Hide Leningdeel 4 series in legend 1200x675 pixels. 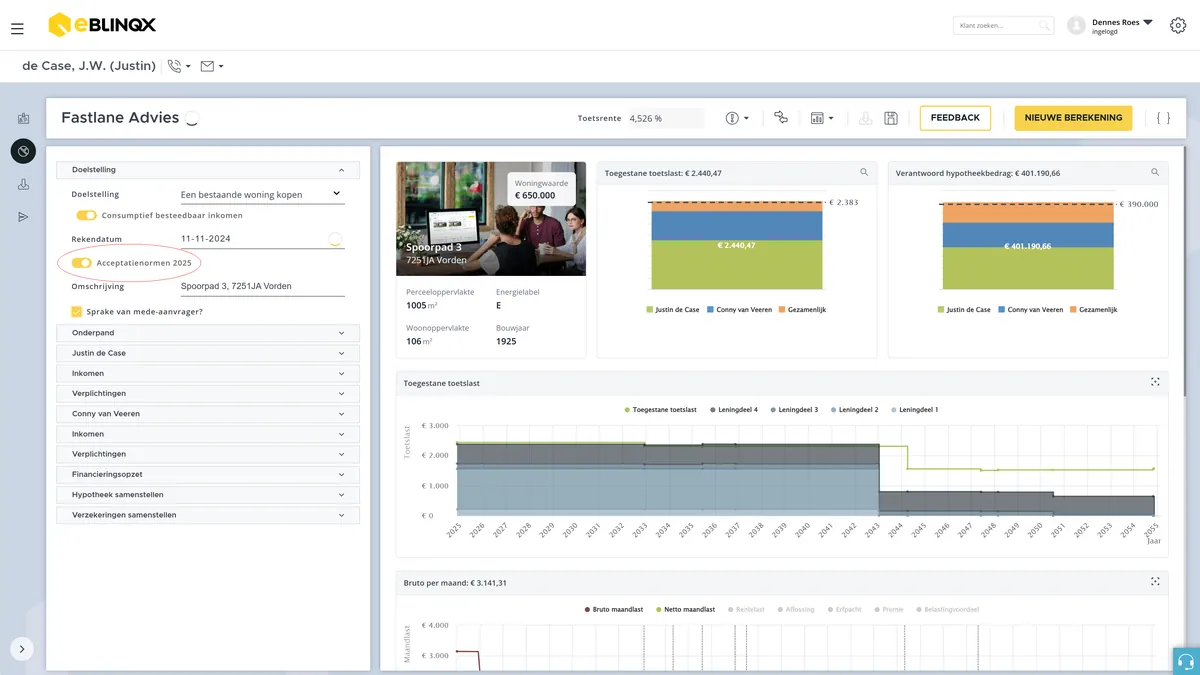pyautogui.click(x=733, y=410)
